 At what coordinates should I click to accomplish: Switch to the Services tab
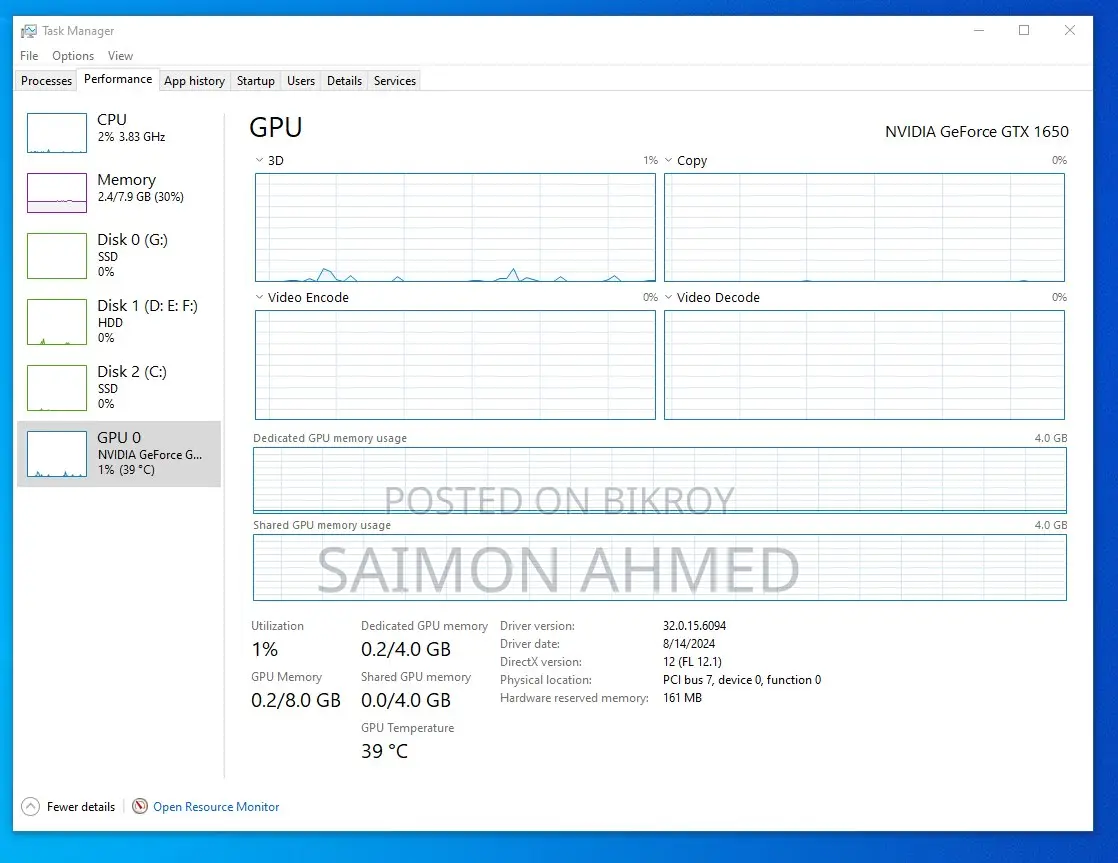395,81
